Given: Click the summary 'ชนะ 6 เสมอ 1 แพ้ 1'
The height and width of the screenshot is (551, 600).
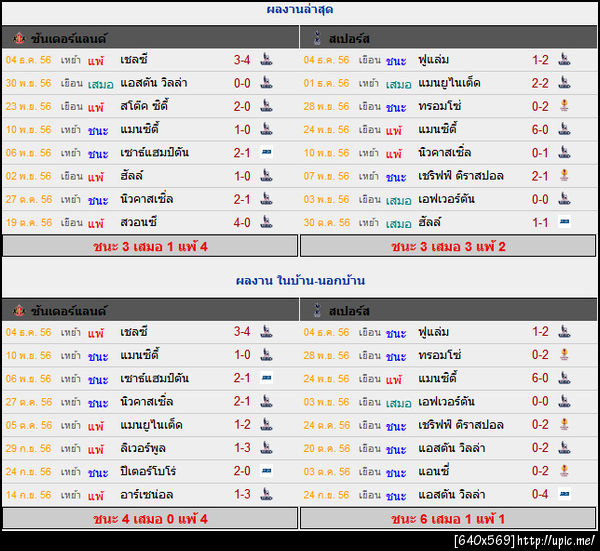Looking at the screenshot, I should click(448, 519).
